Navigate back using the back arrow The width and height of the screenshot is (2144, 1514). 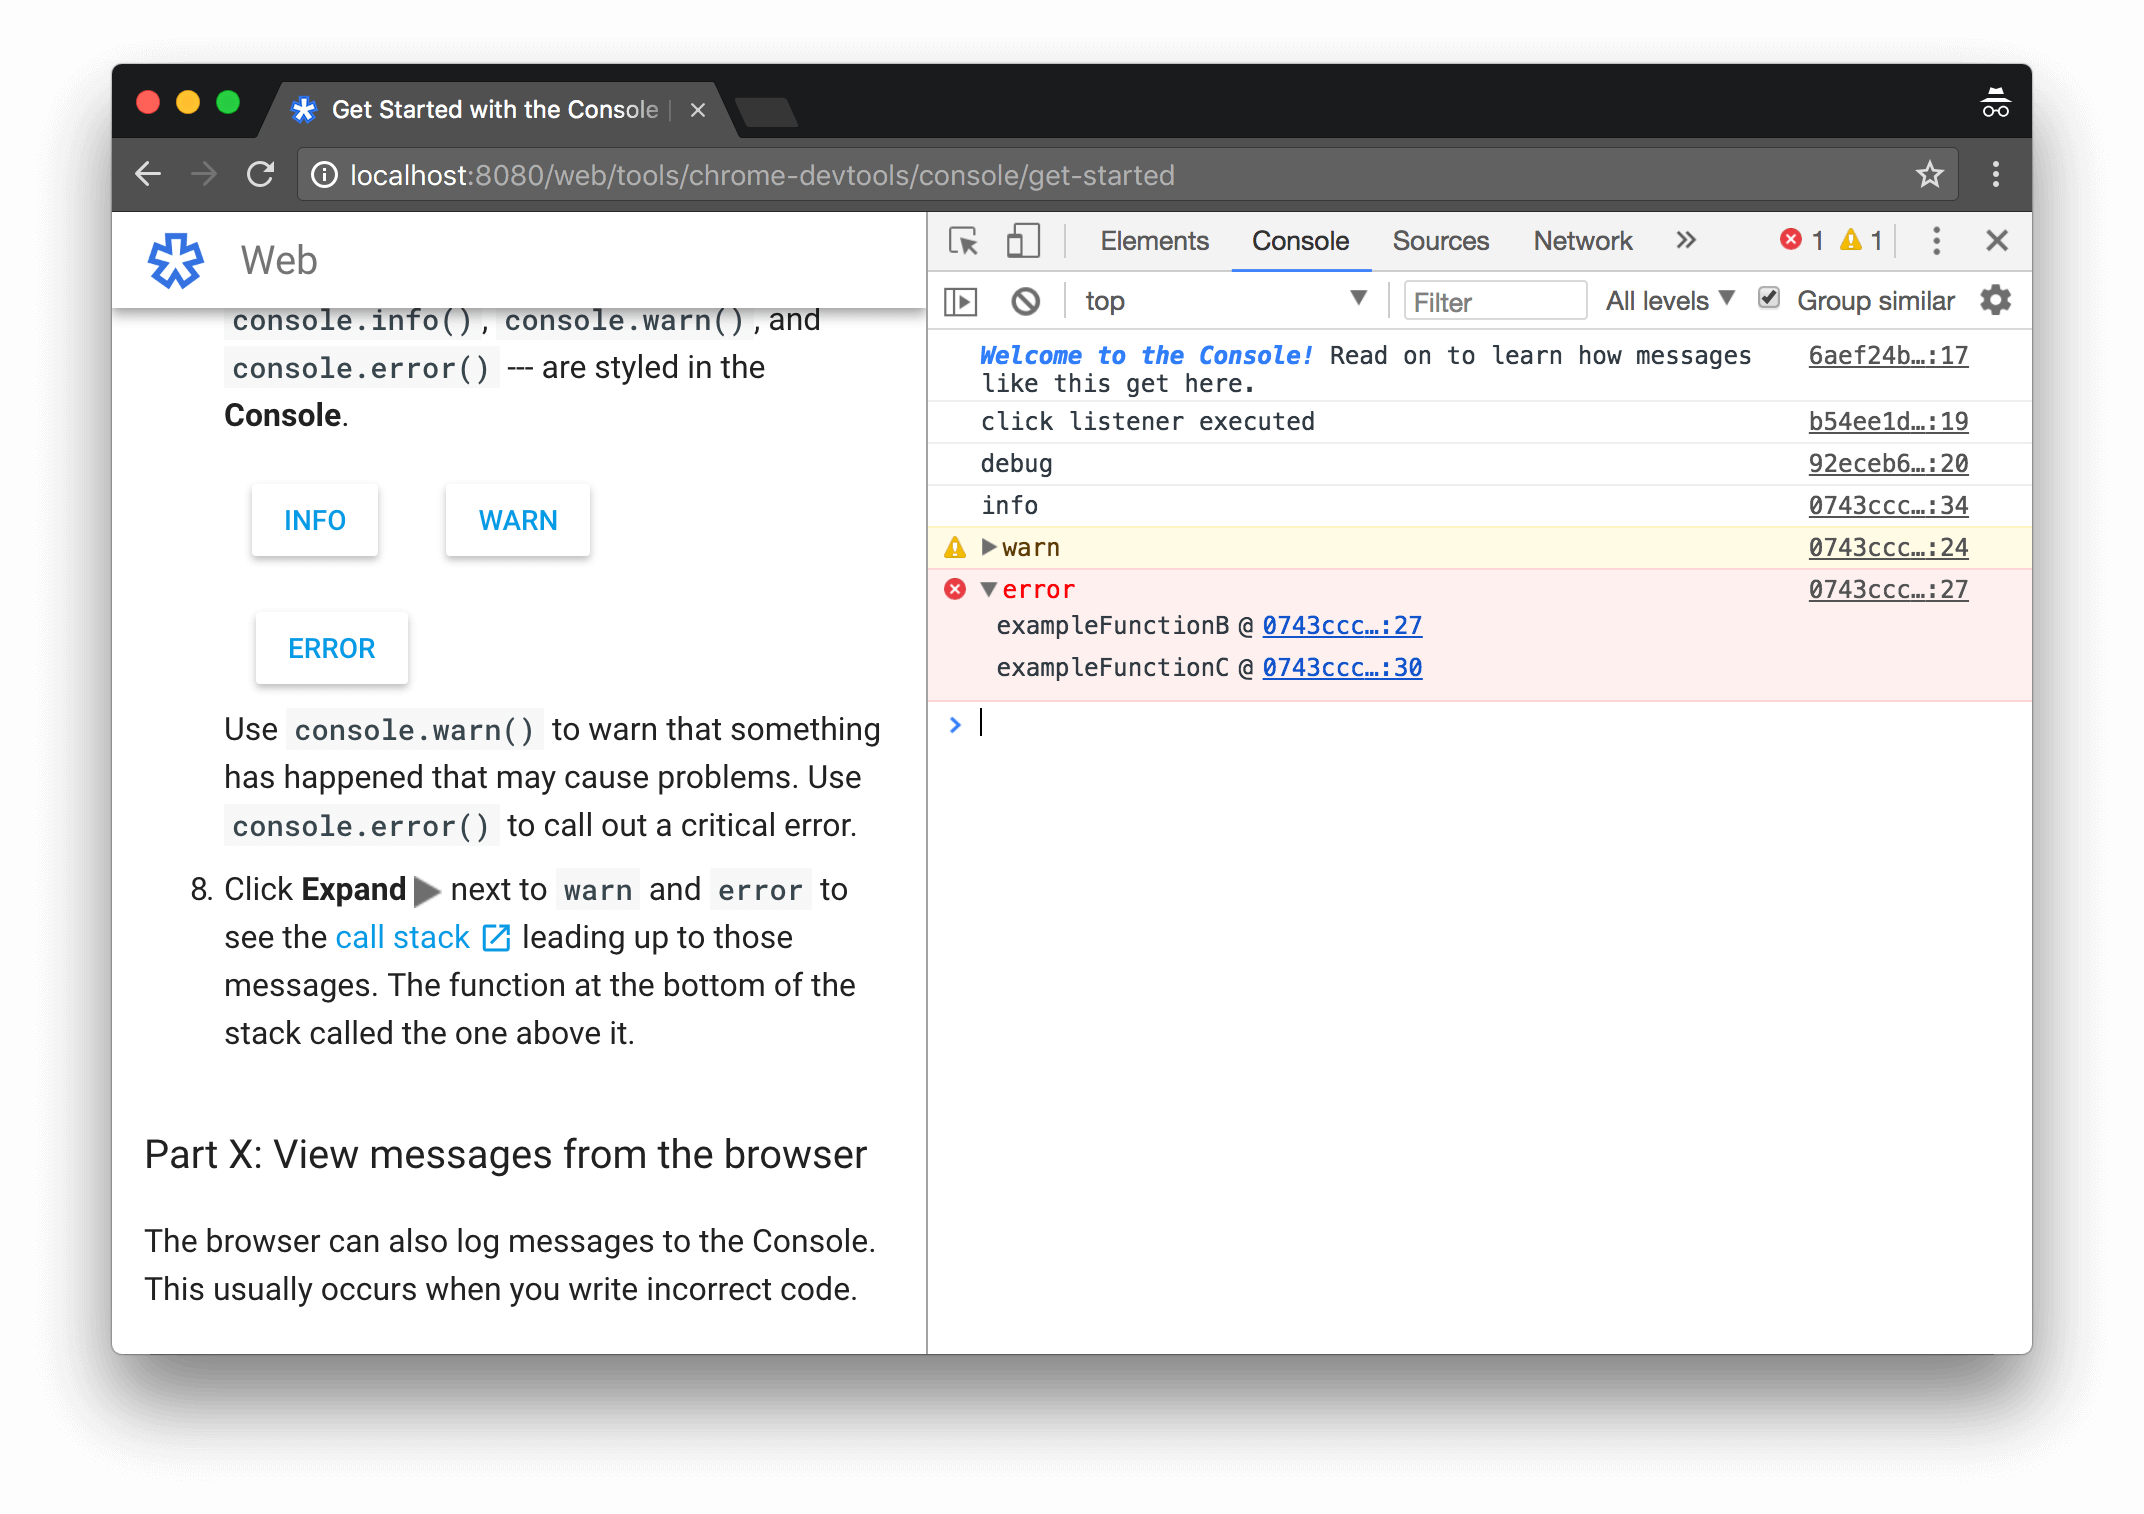(x=148, y=173)
